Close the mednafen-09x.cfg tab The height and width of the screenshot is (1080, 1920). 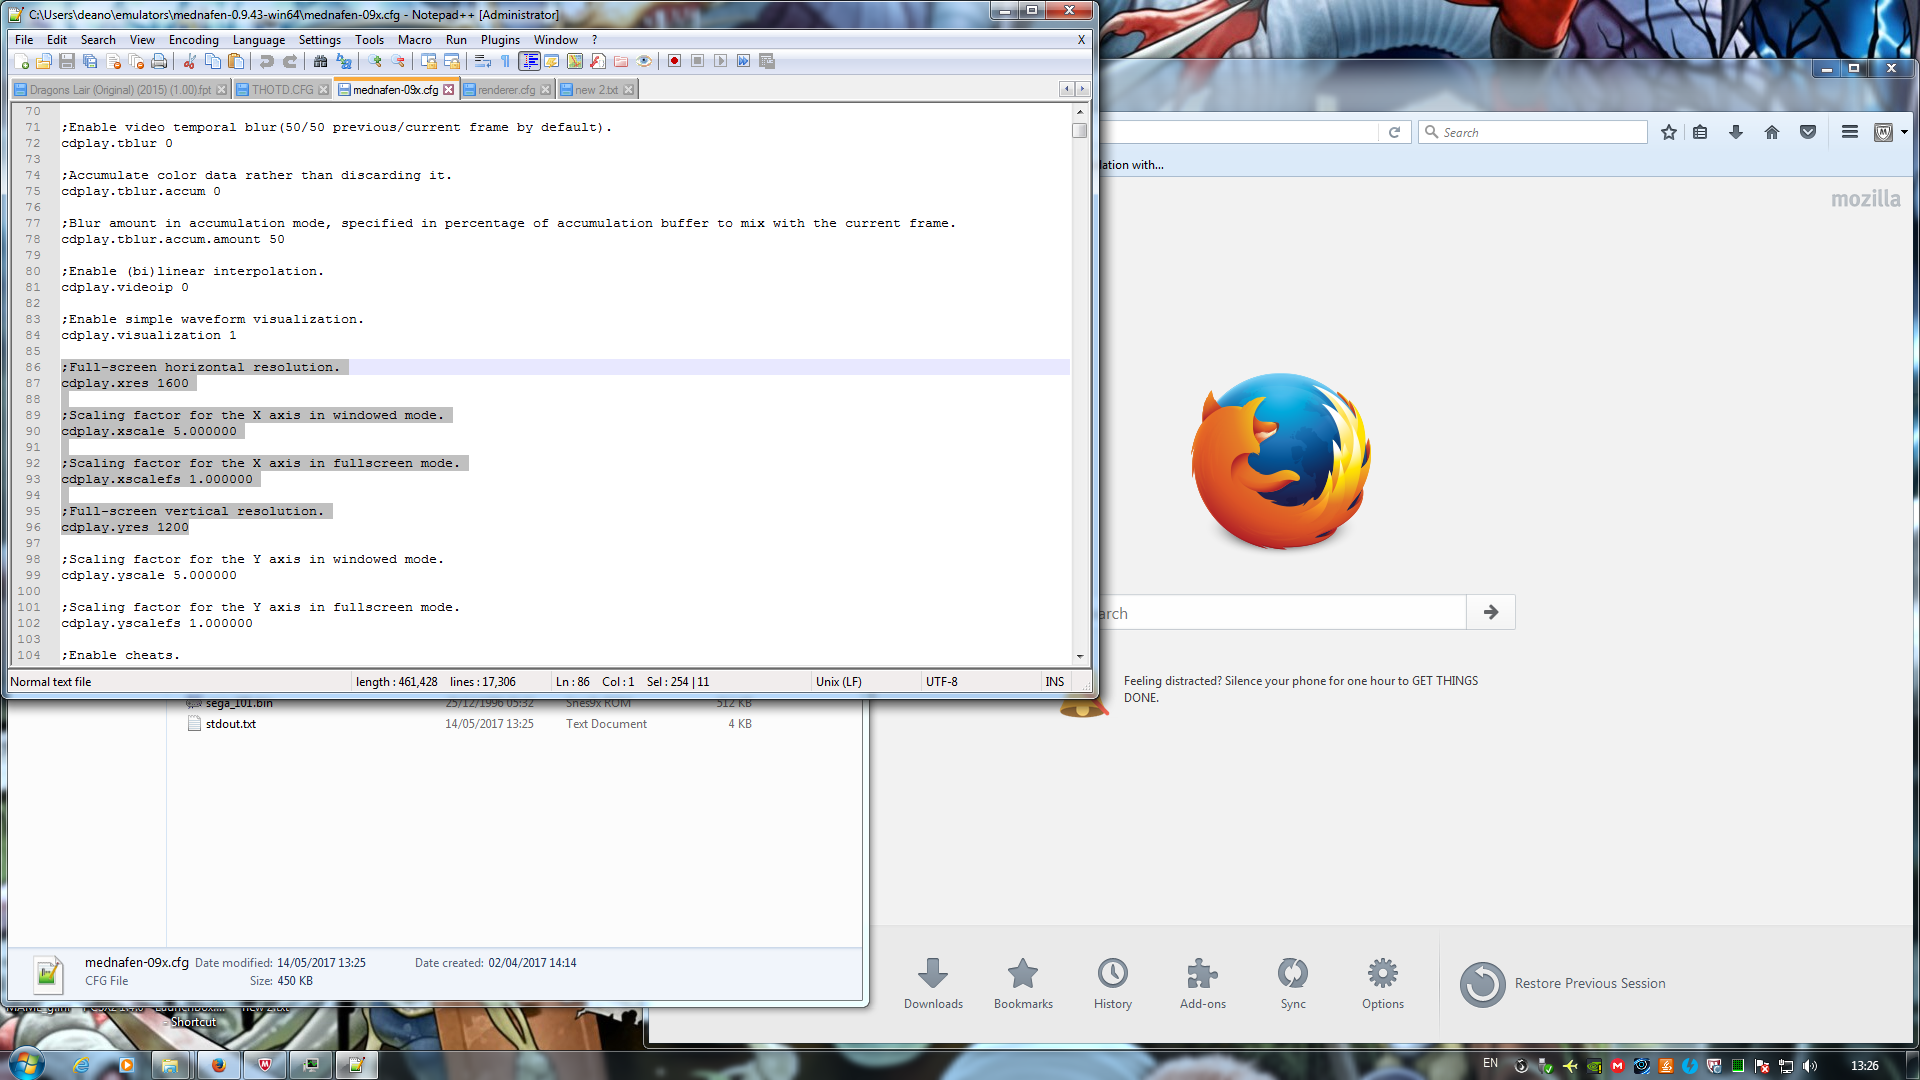tap(449, 90)
